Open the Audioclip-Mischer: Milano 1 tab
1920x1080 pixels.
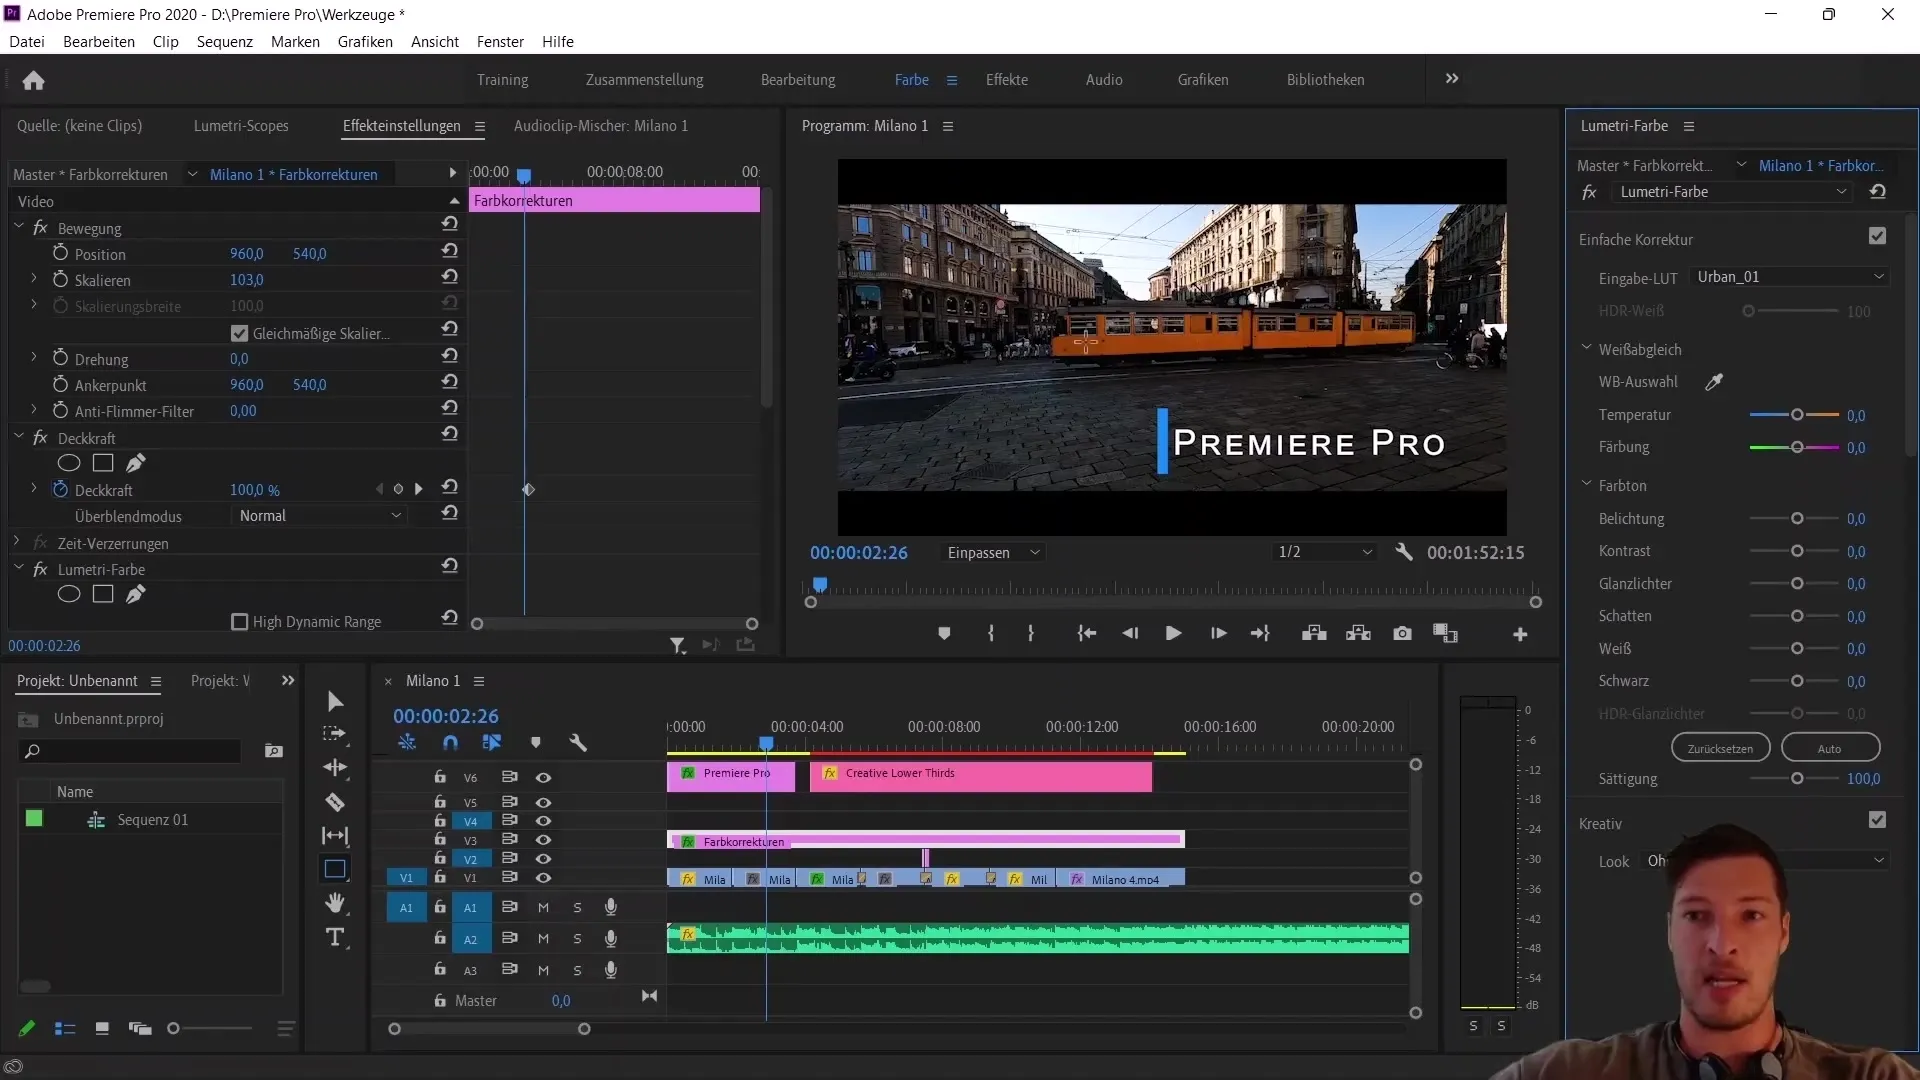(x=601, y=126)
